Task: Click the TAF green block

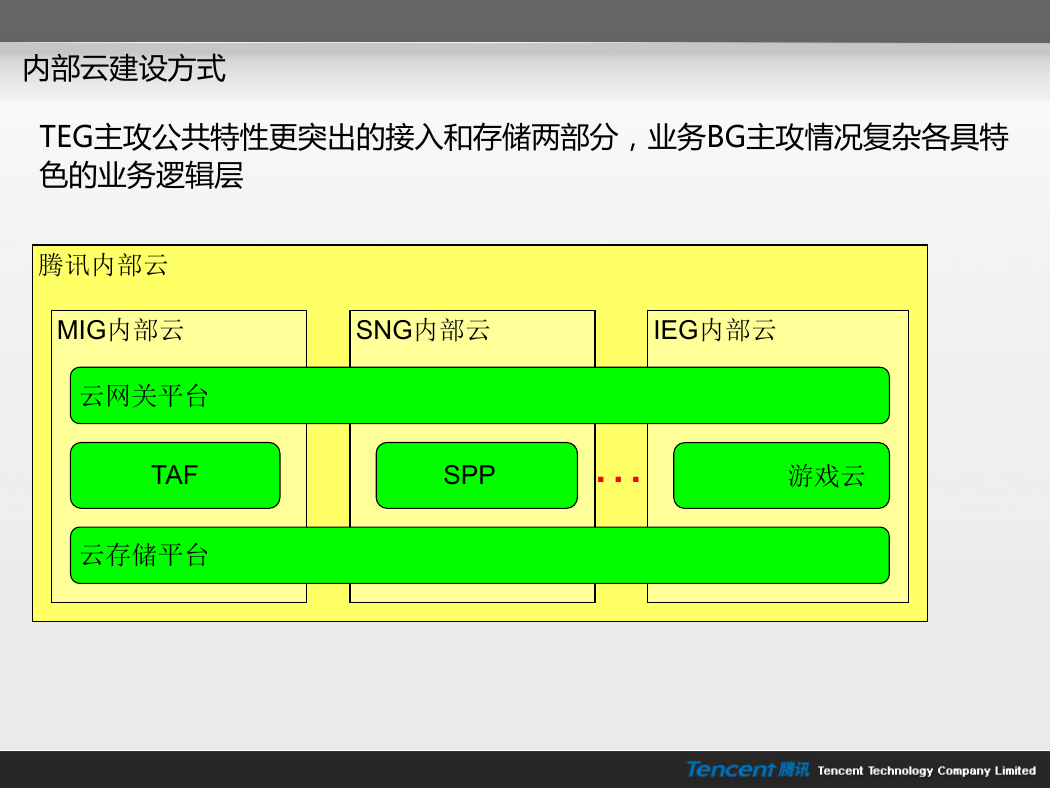Action: [x=175, y=475]
